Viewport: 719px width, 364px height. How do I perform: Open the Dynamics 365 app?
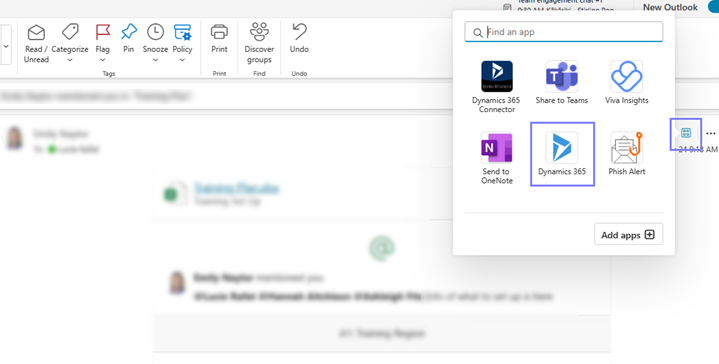coord(562,154)
